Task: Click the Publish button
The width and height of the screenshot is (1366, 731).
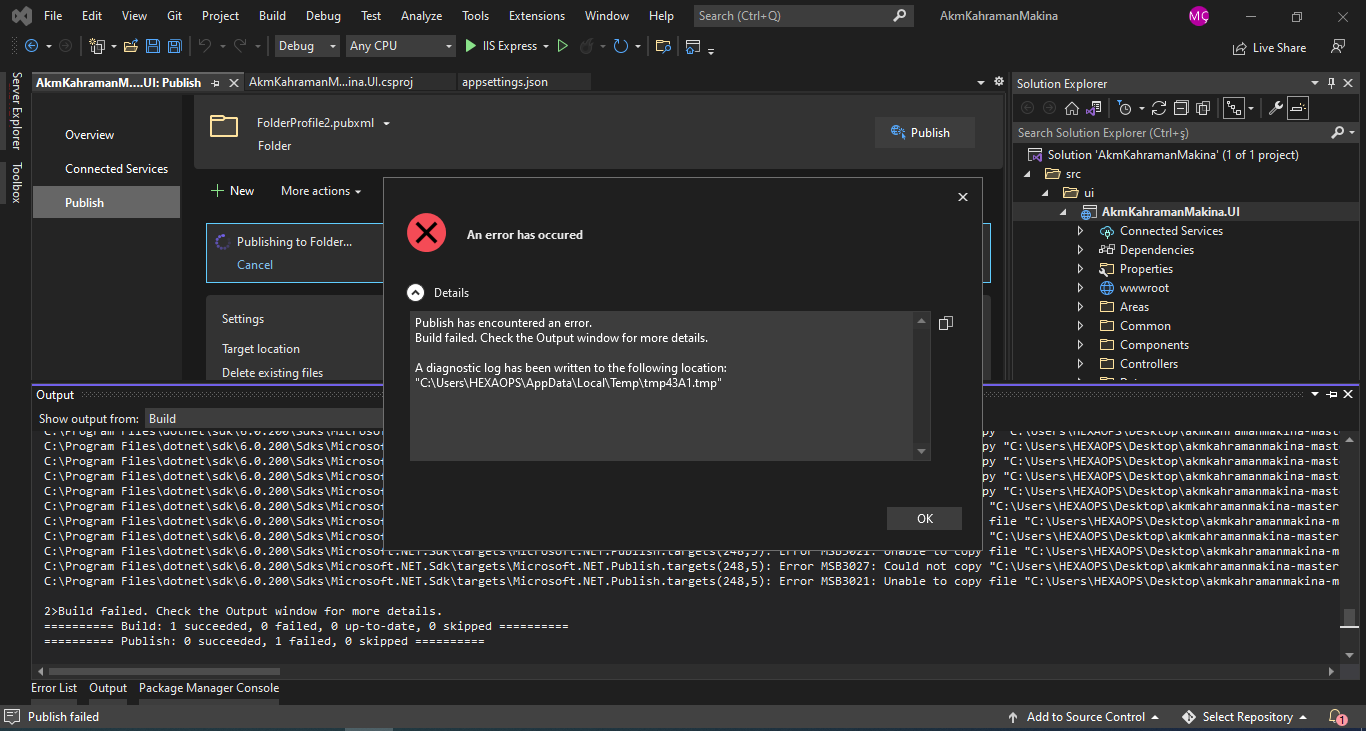Action: 924,133
